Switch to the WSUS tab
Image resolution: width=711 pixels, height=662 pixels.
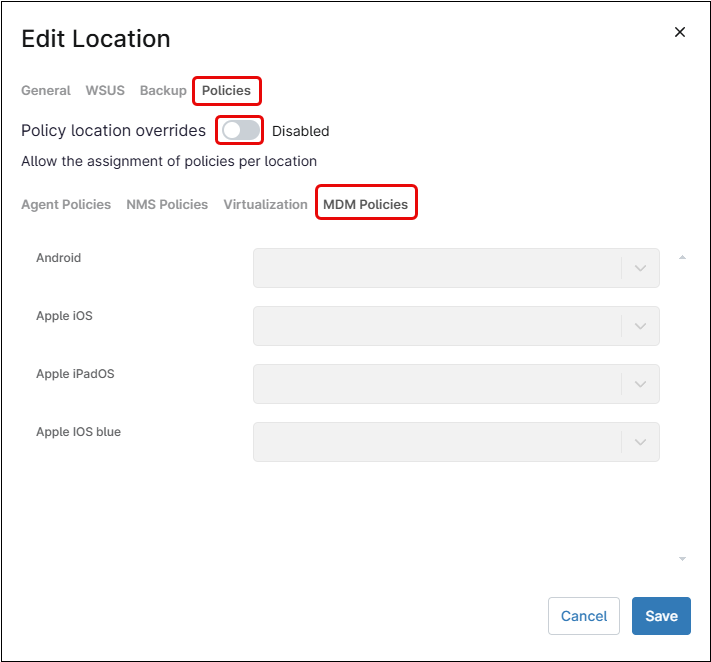coord(105,90)
